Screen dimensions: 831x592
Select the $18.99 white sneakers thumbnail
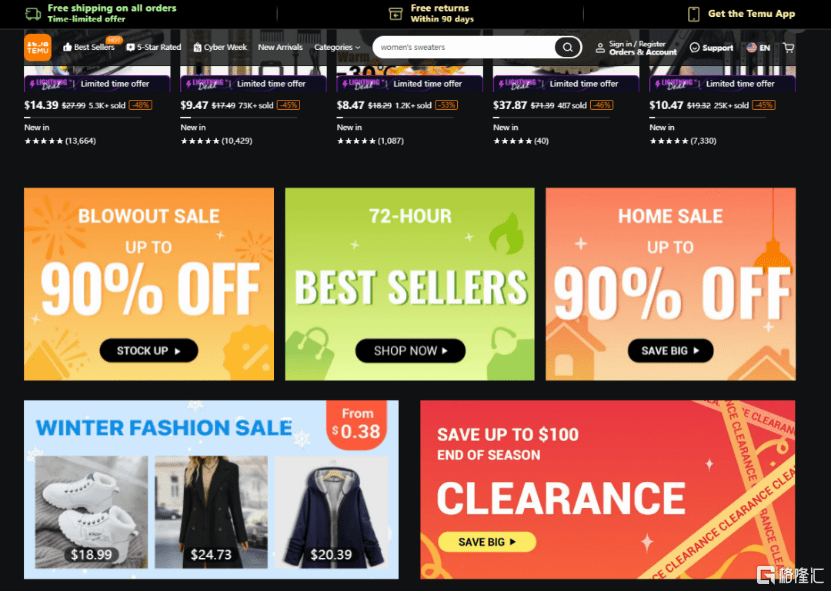pos(91,512)
